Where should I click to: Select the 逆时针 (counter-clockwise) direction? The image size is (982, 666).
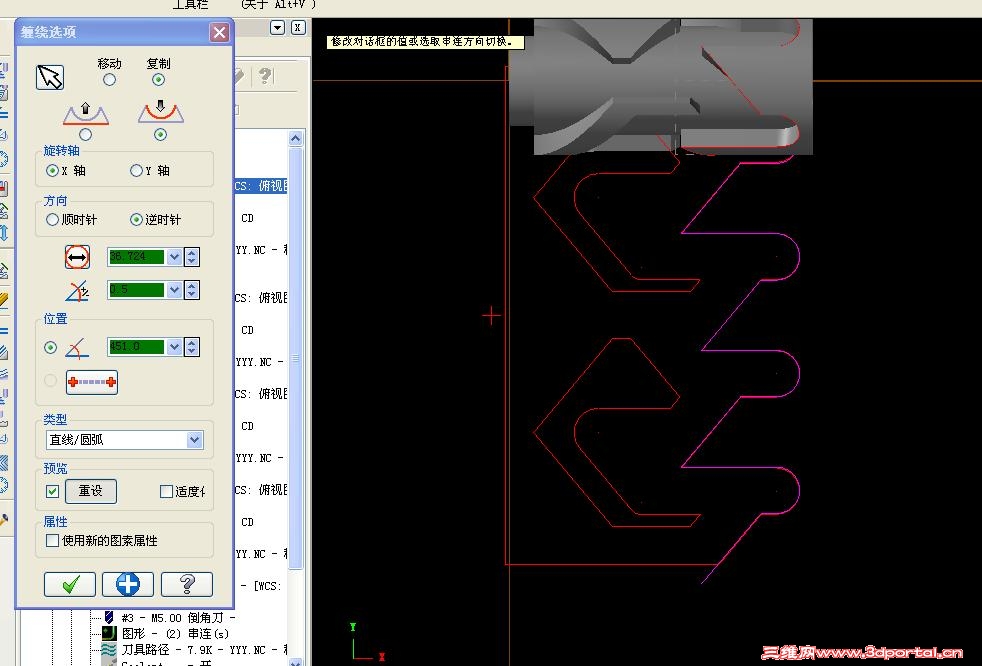click(x=136, y=220)
